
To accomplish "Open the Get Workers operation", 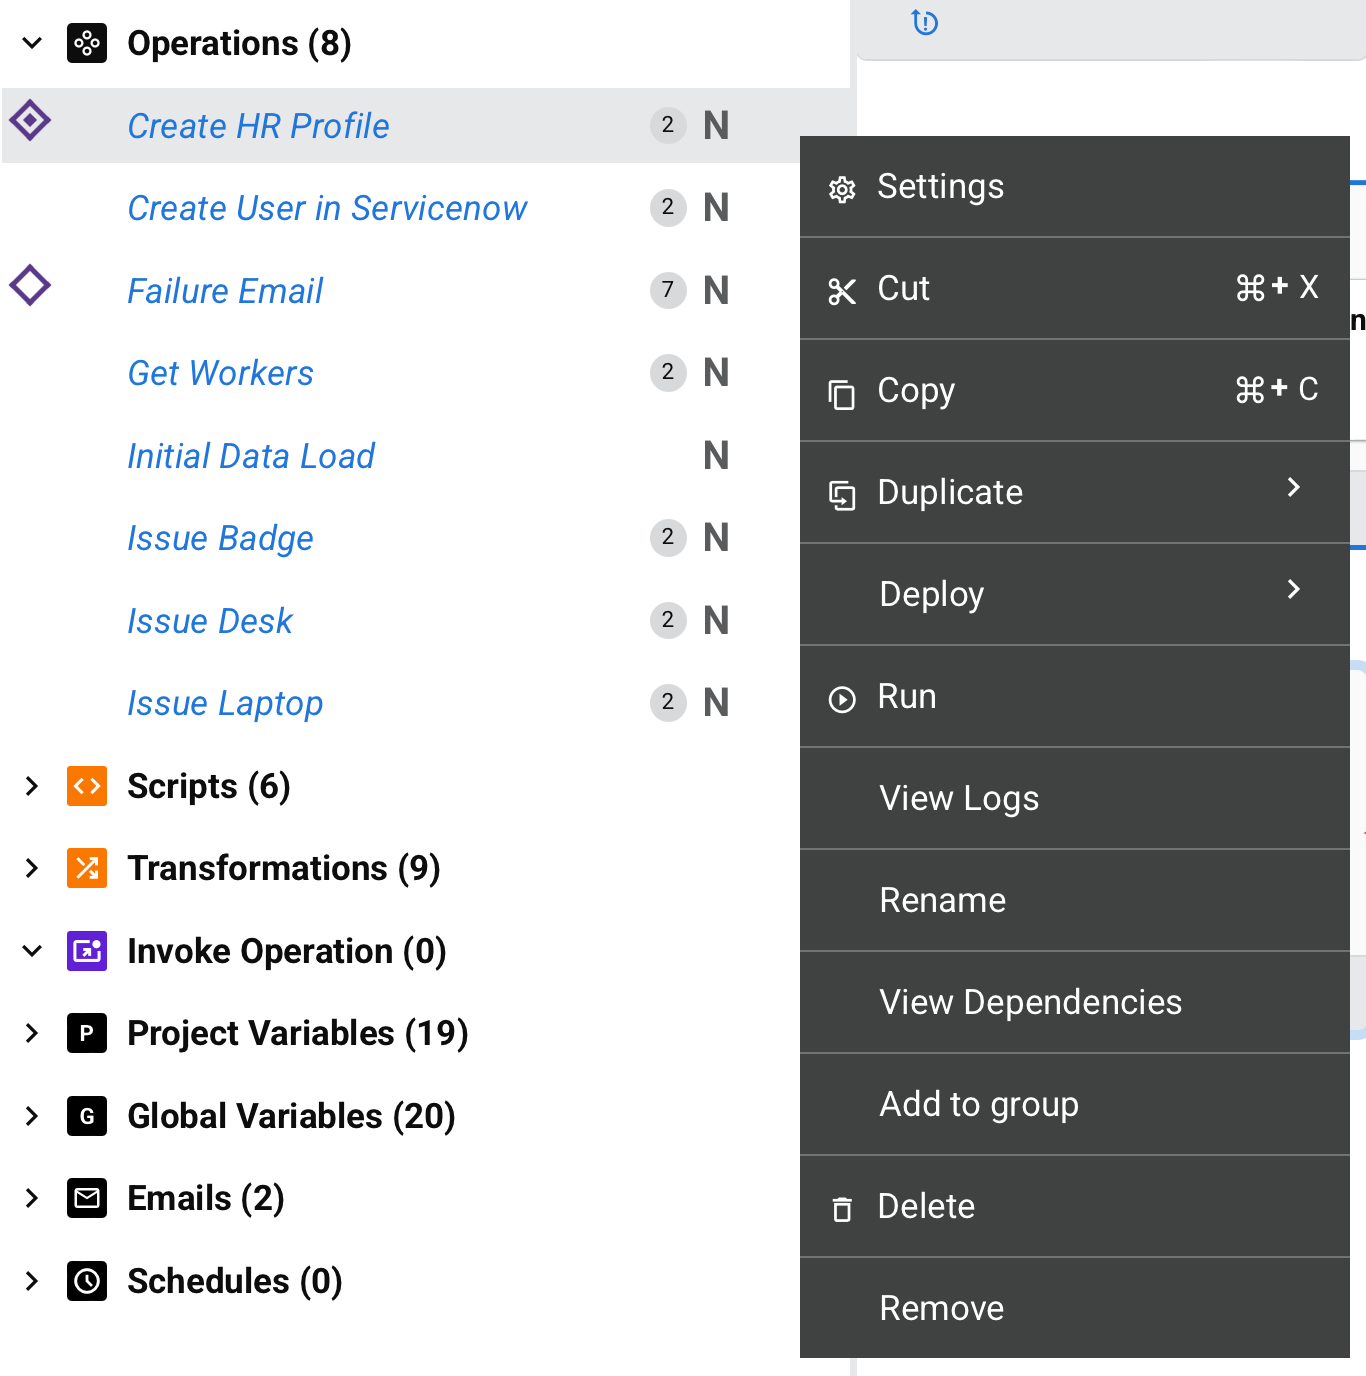I will coord(221,373).
